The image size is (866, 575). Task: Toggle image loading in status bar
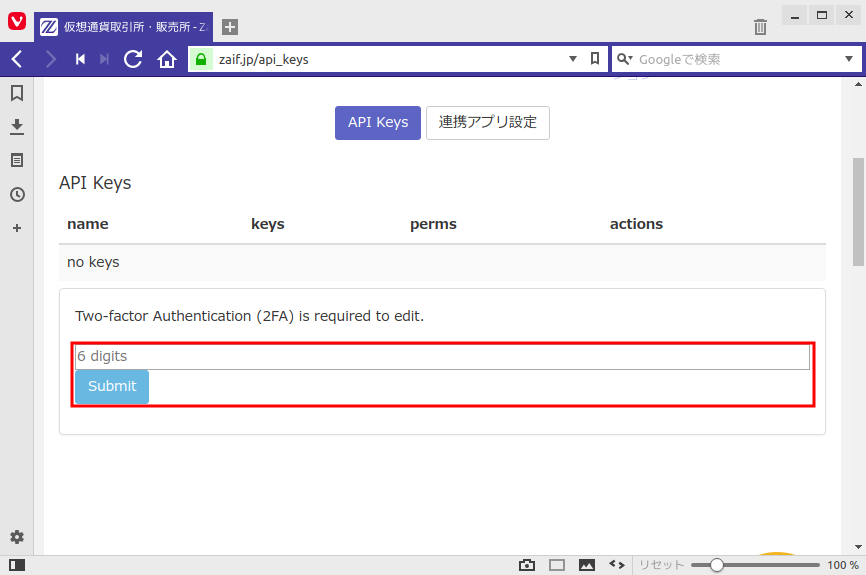click(x=587, y=565)
